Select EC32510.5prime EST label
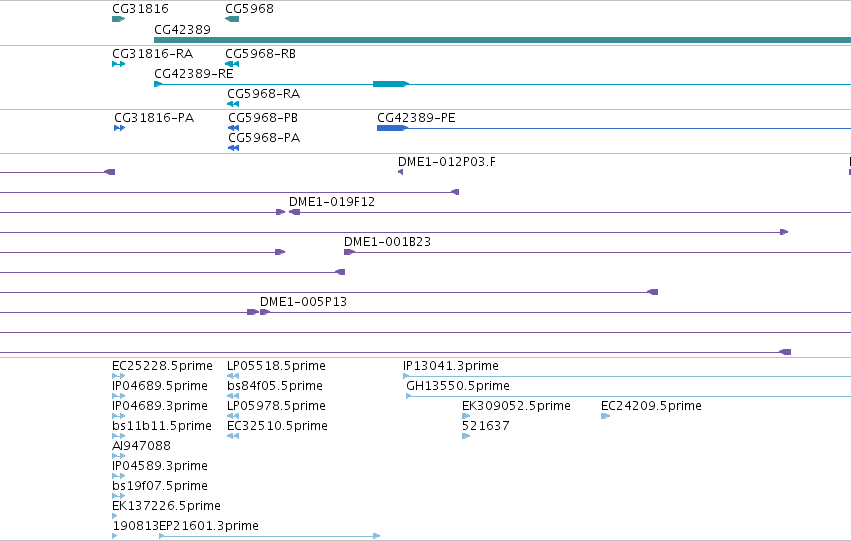Screen dimensions: 851x541 277,425
